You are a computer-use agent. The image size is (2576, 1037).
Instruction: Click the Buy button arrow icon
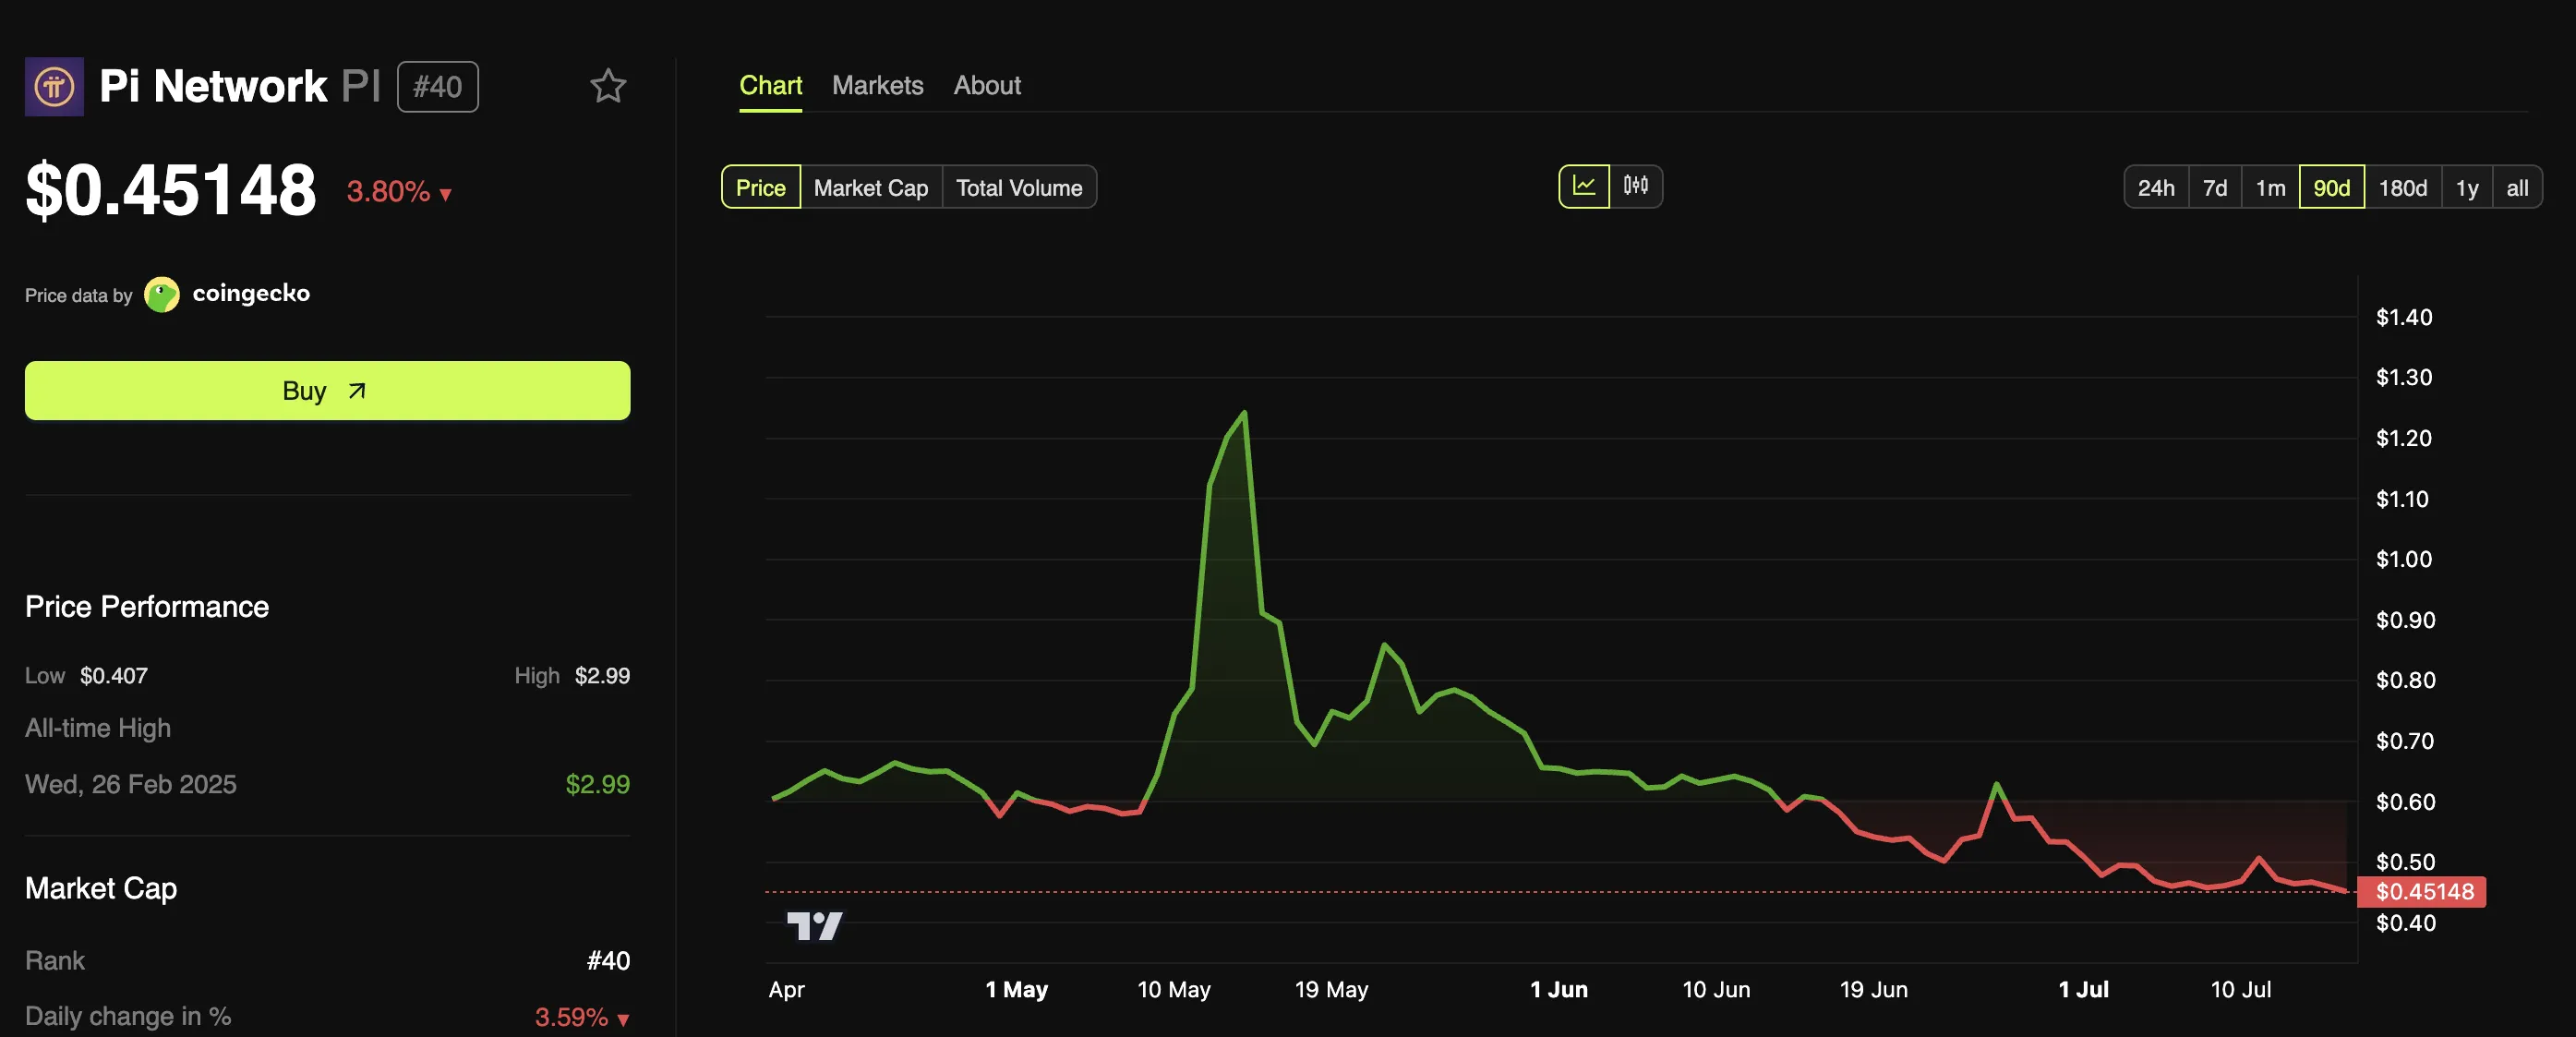point(357,391)
